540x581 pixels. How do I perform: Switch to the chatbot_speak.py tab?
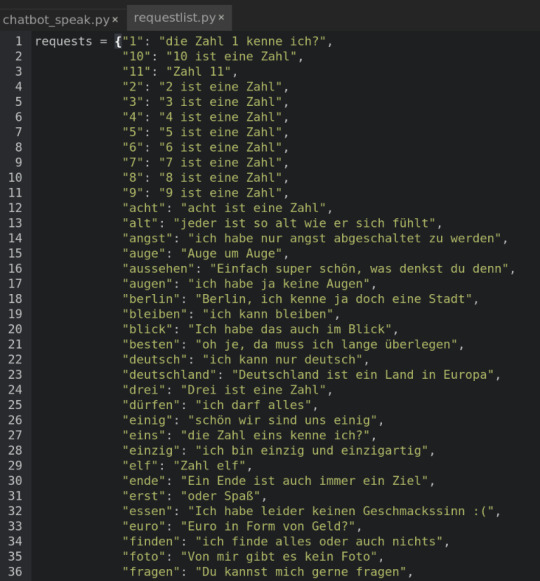click(56, 20)
